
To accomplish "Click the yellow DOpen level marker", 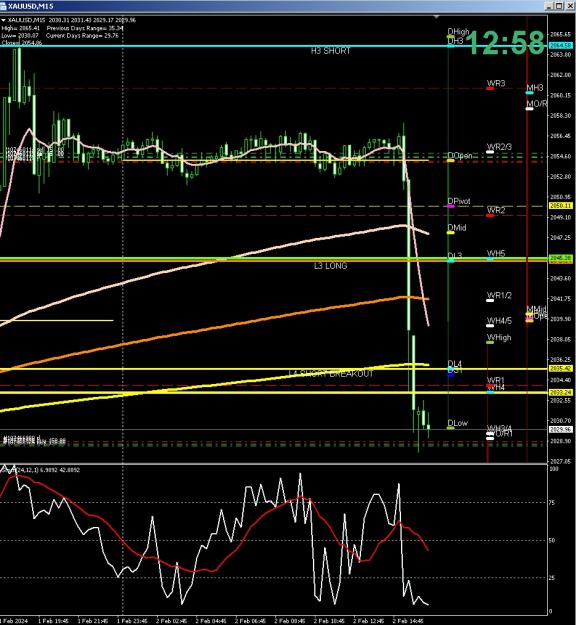I will (450, 160).
